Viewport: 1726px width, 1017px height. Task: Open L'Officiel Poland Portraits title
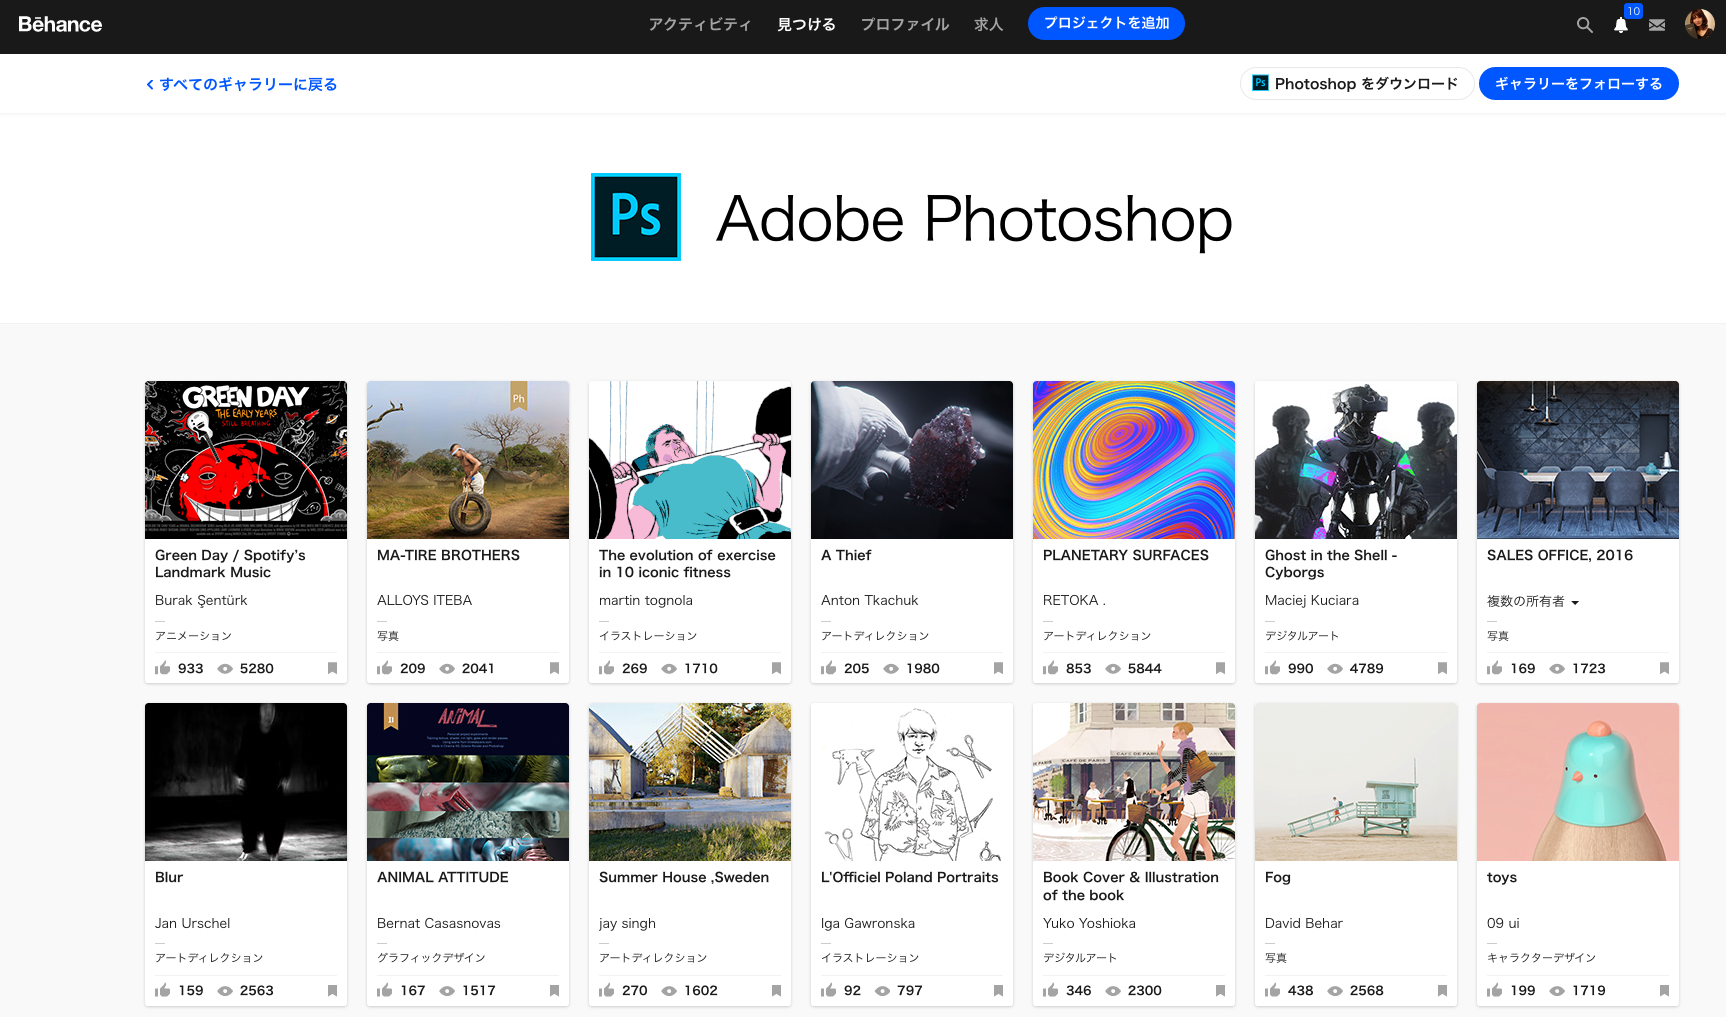(910, 877)
